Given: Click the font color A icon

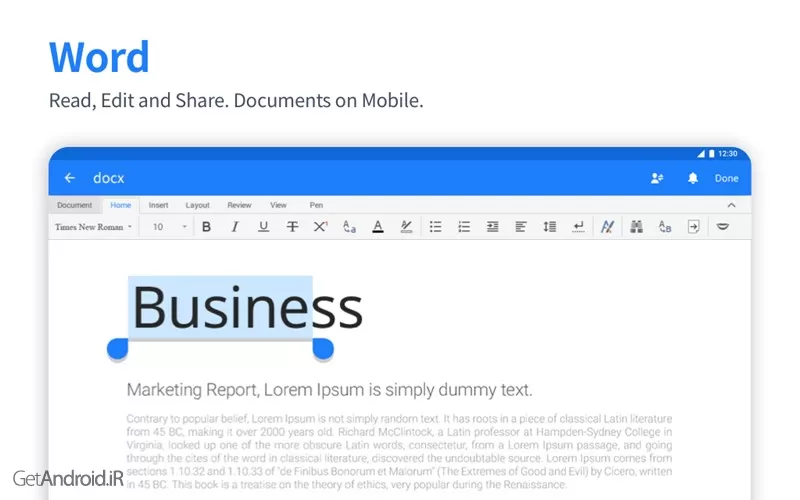Looking at the screenshot, I should 377,227.
